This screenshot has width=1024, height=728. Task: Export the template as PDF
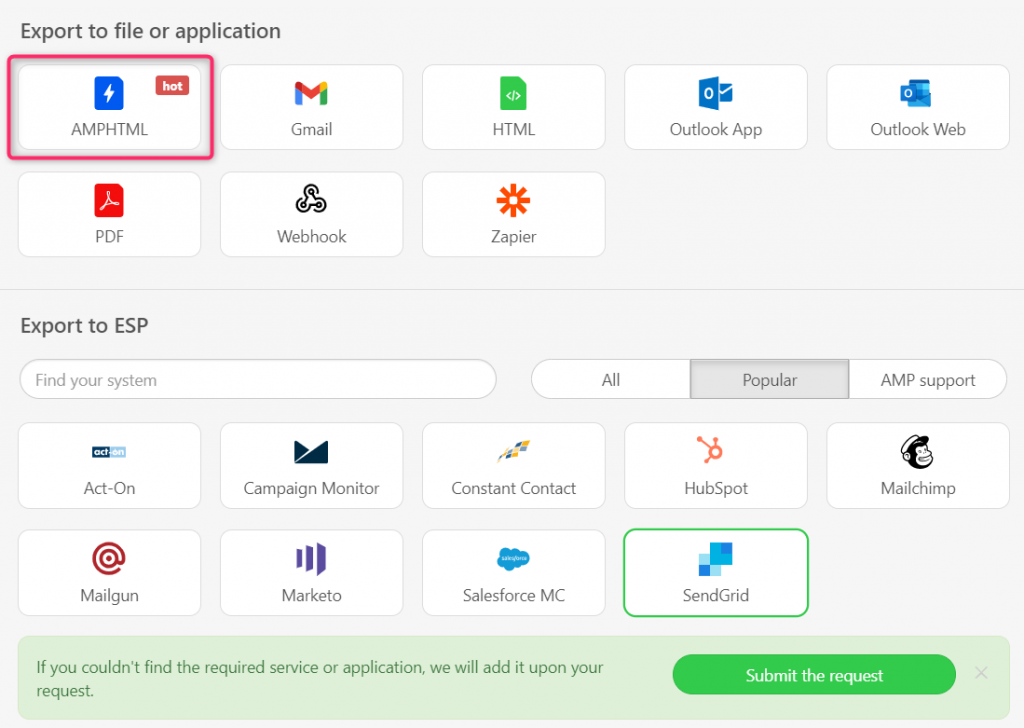(109, 214)
